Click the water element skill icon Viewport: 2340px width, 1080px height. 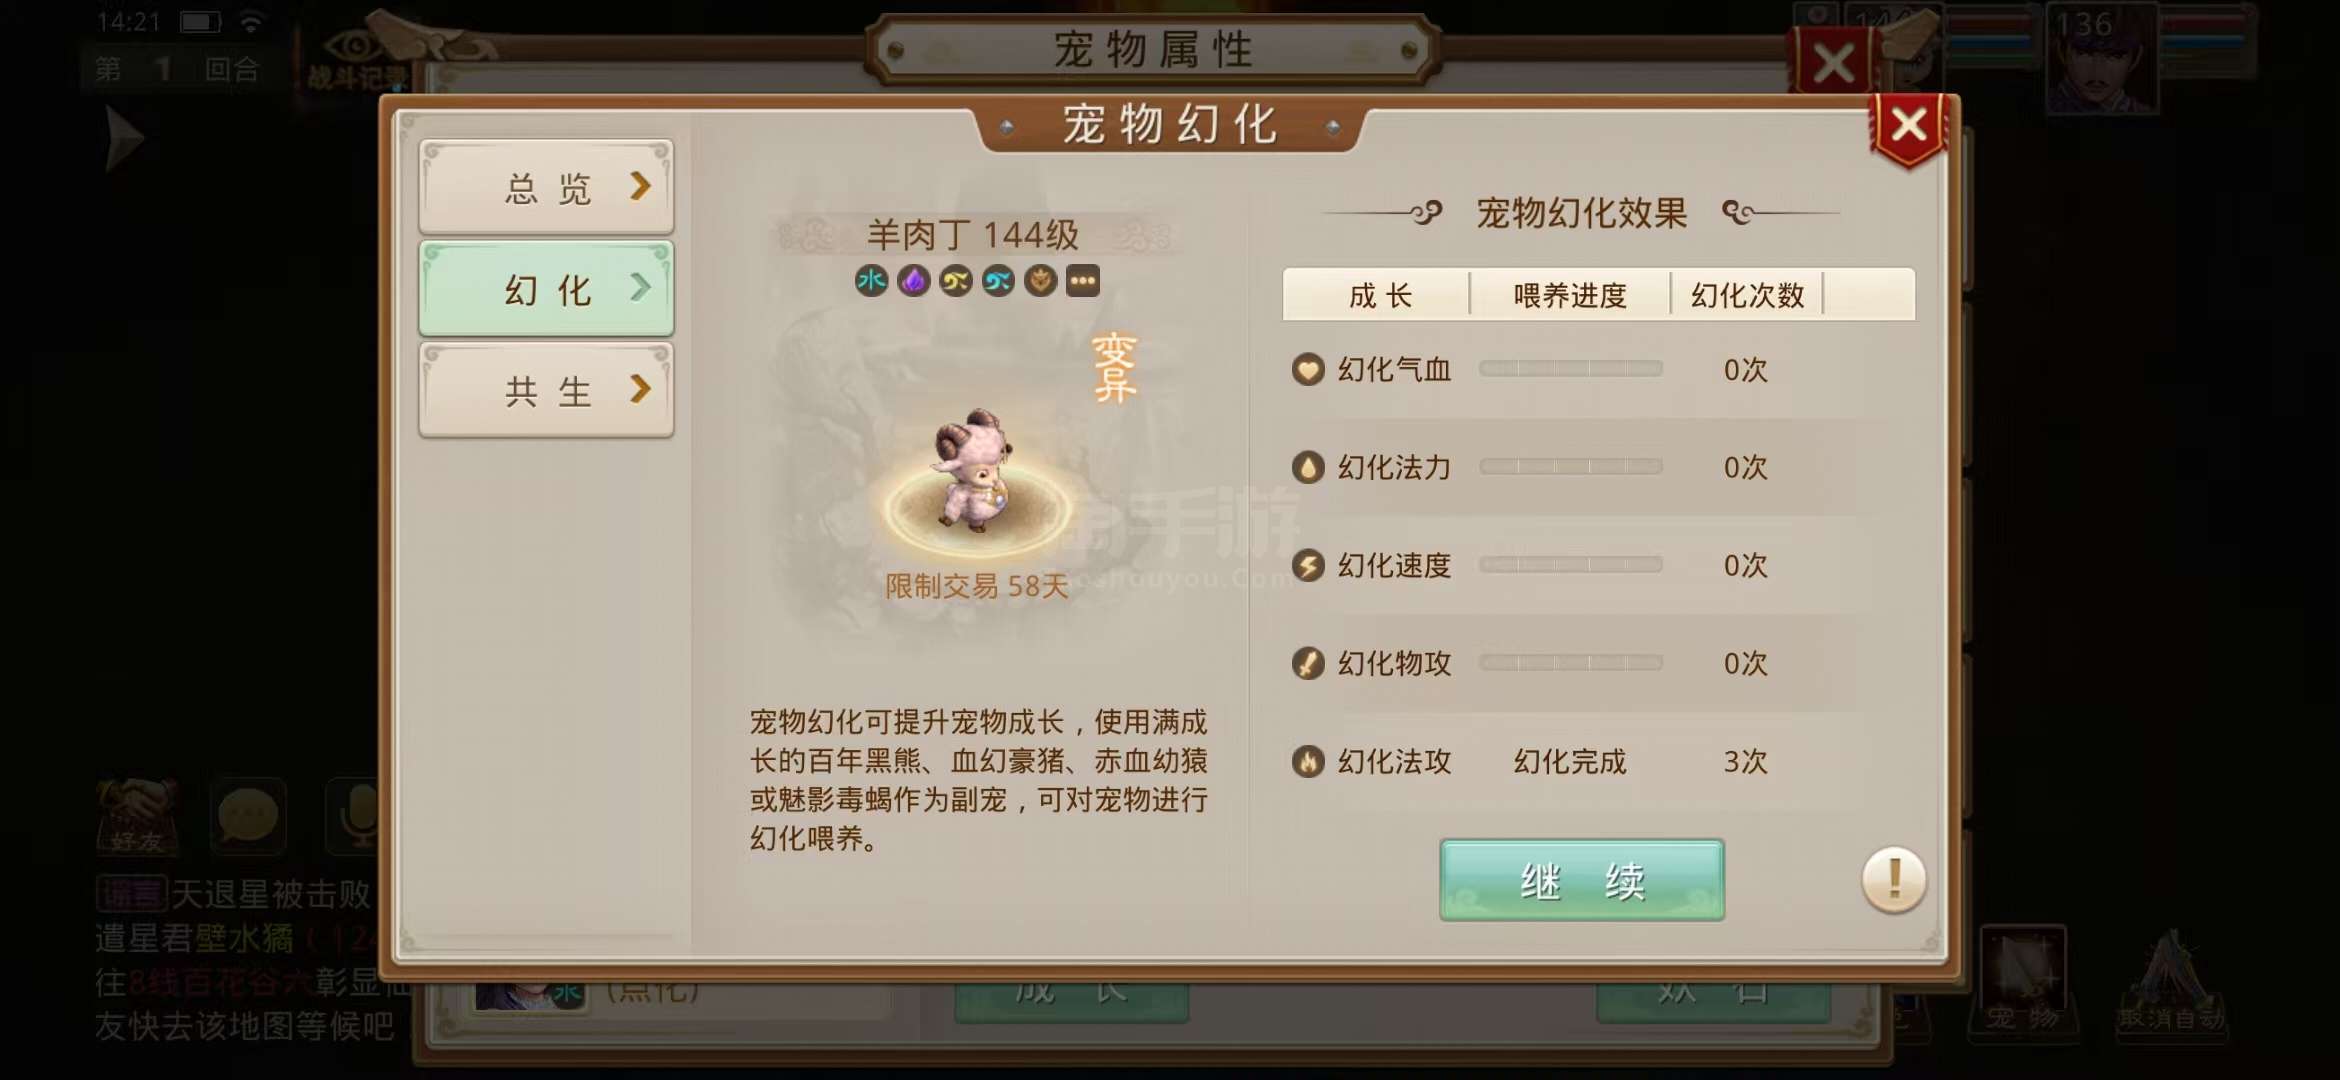pyautogui.click(x=871, y=281)
